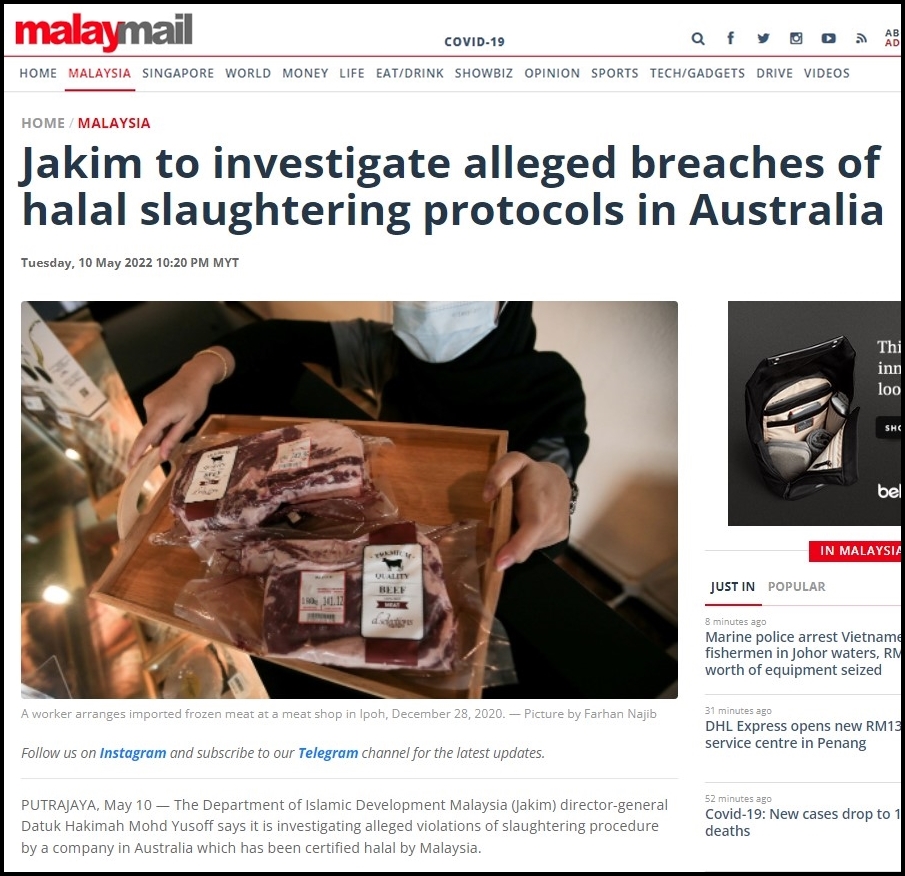
Task: Open the search magnifier icon
Action: [698, 39]
